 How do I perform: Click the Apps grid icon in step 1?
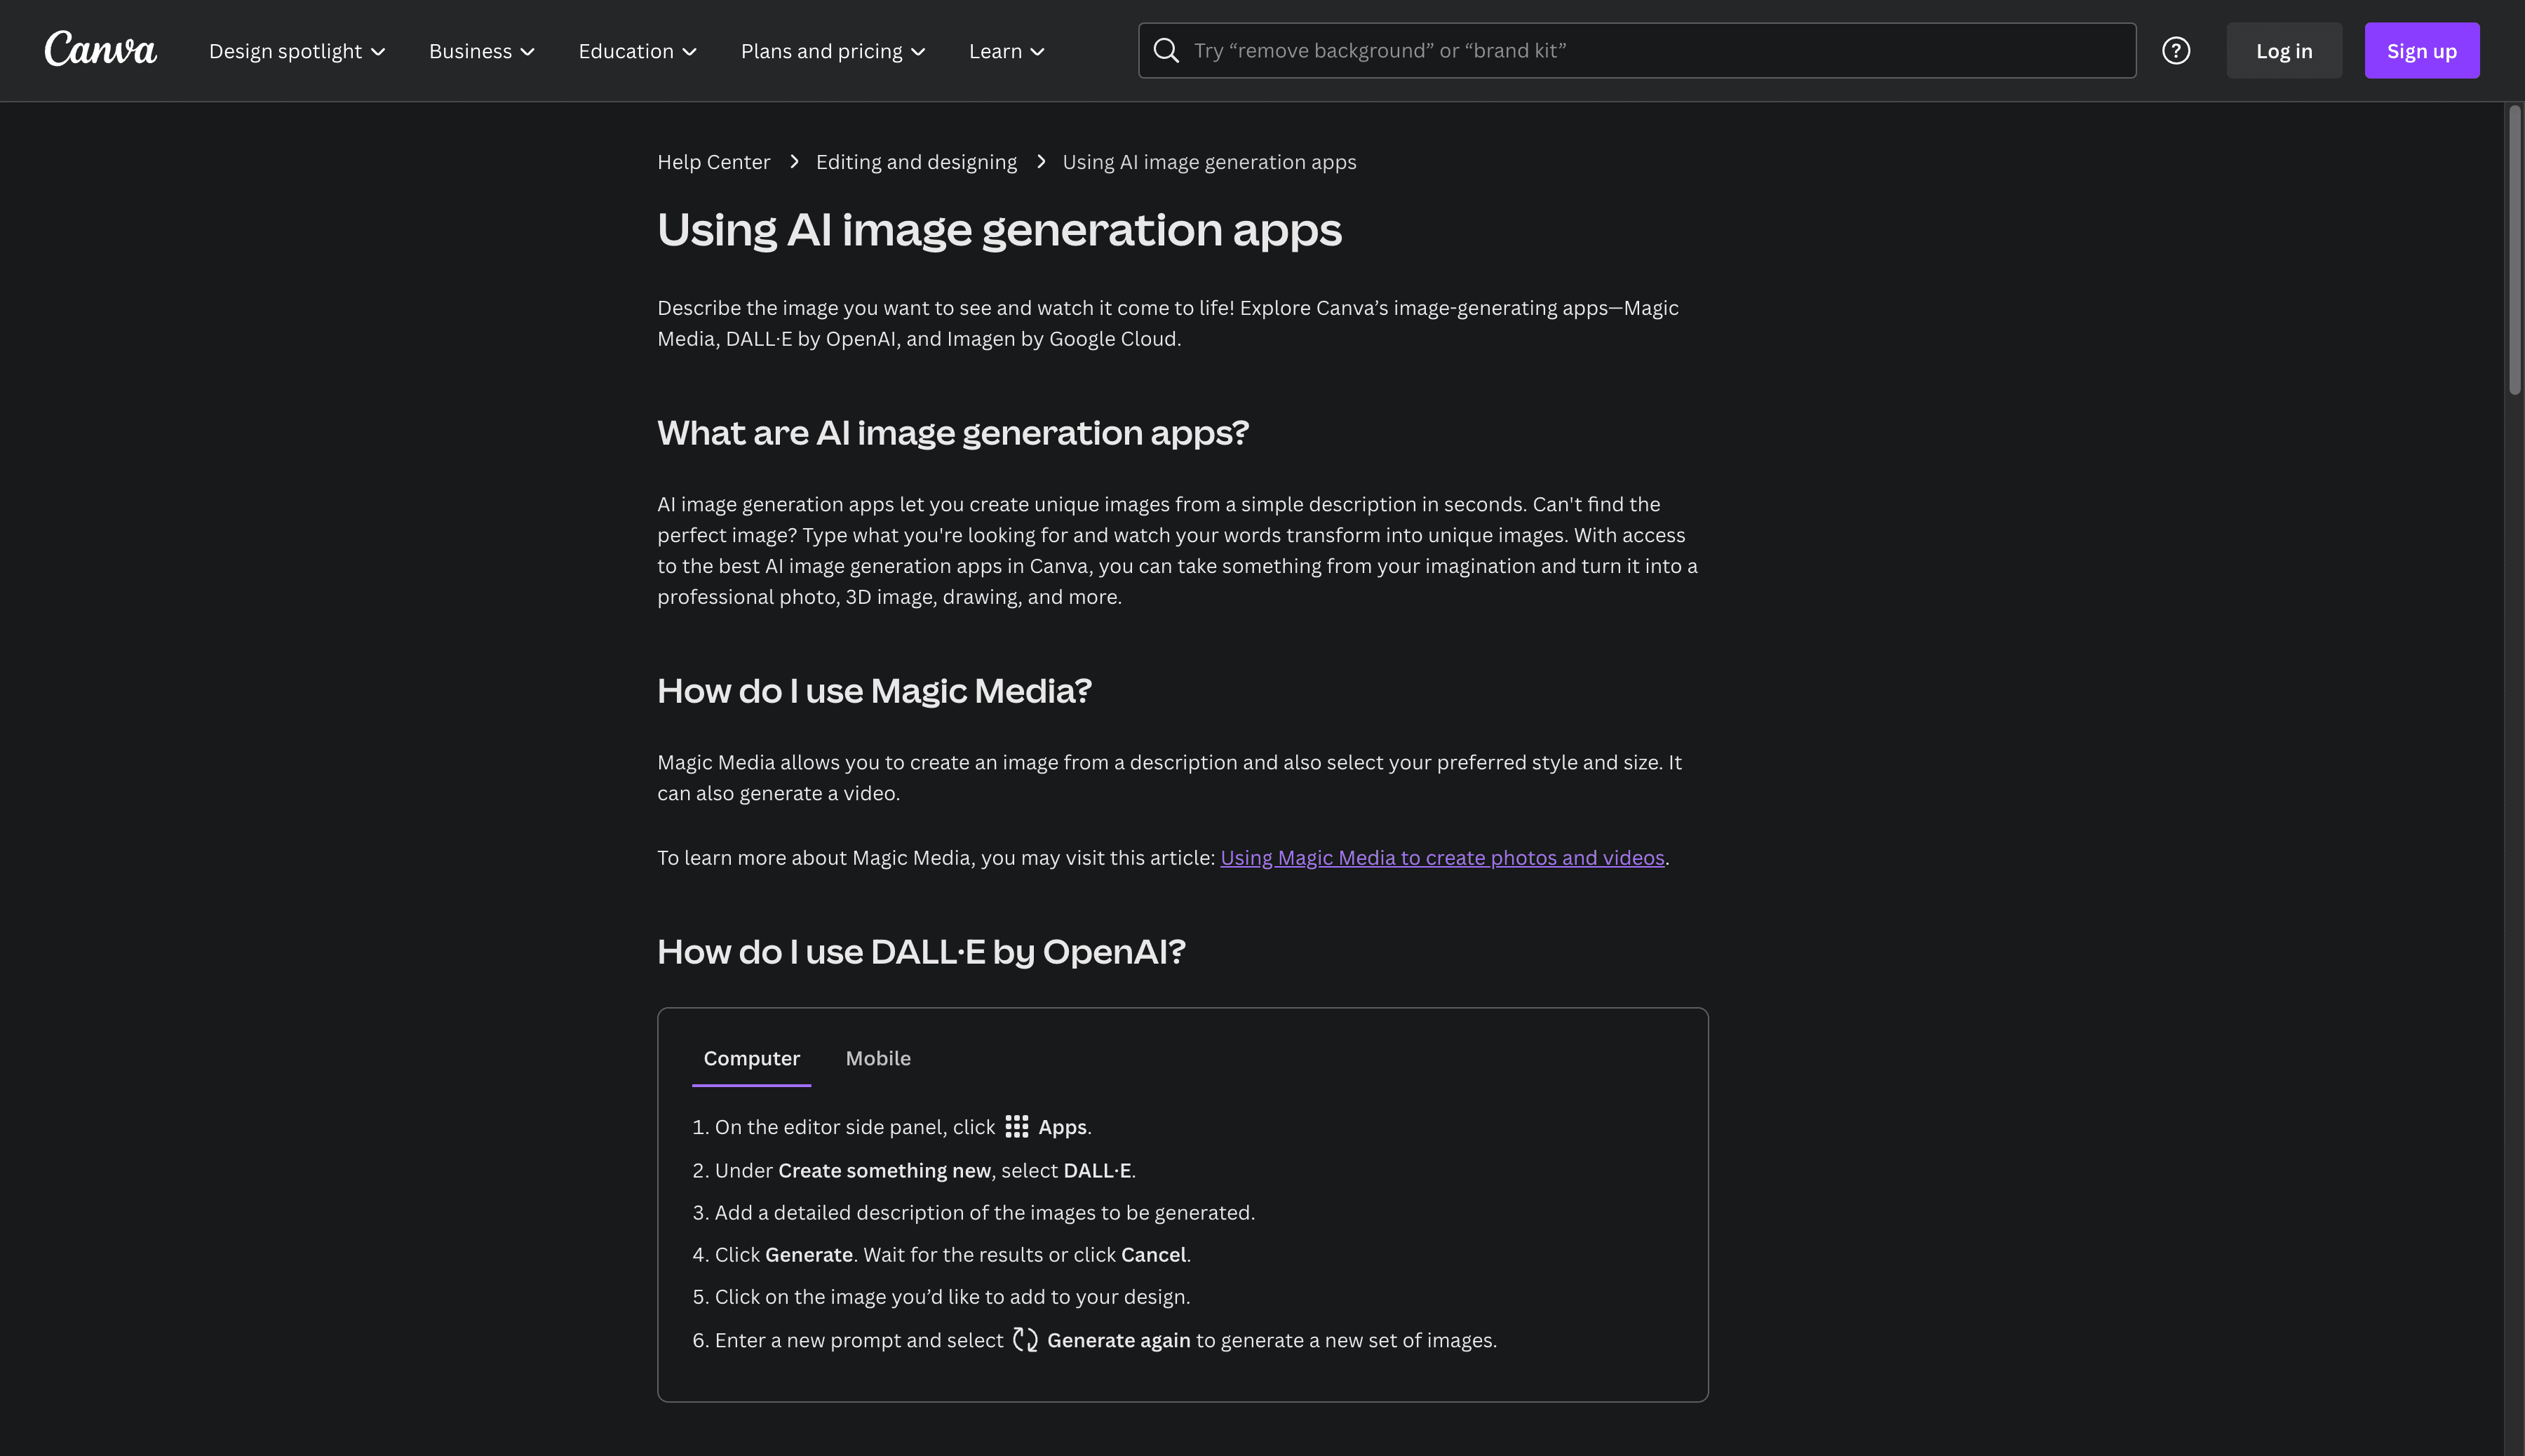click(x=1016, y=1127)
